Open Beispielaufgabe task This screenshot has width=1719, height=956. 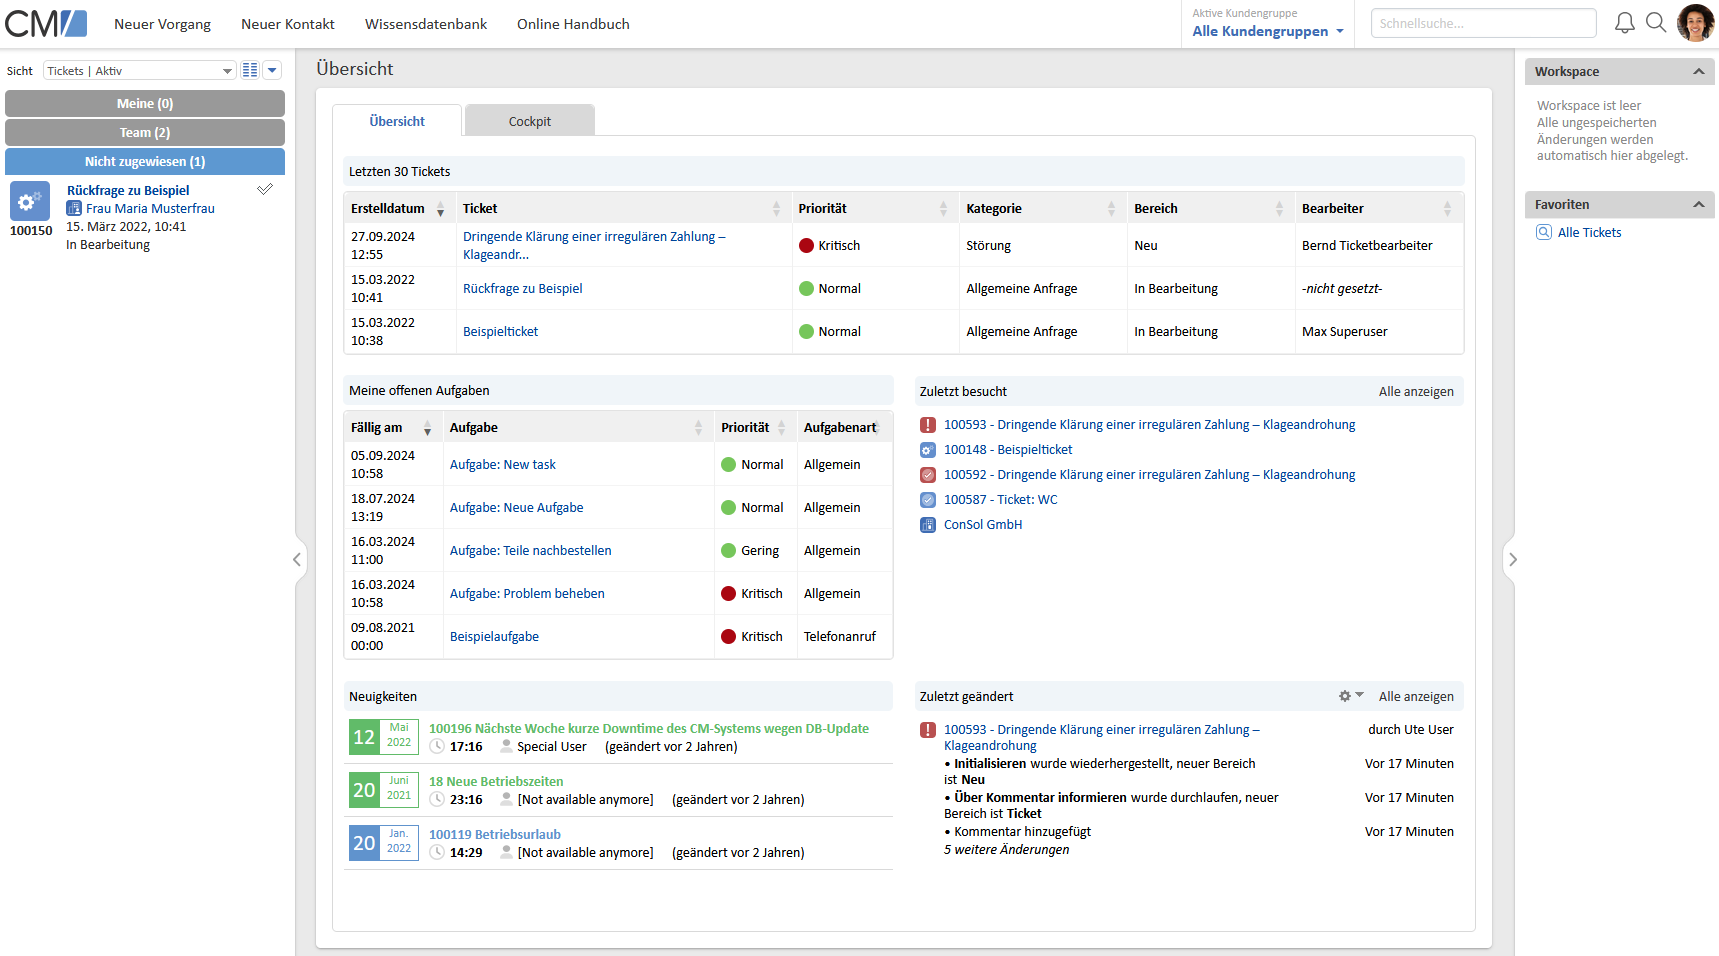(494, 636)
